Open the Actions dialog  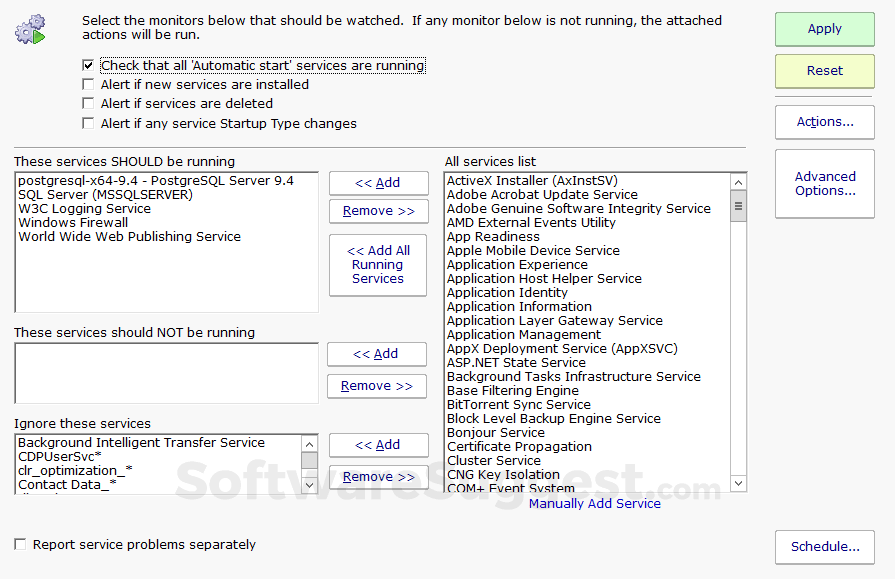[824, 121]
